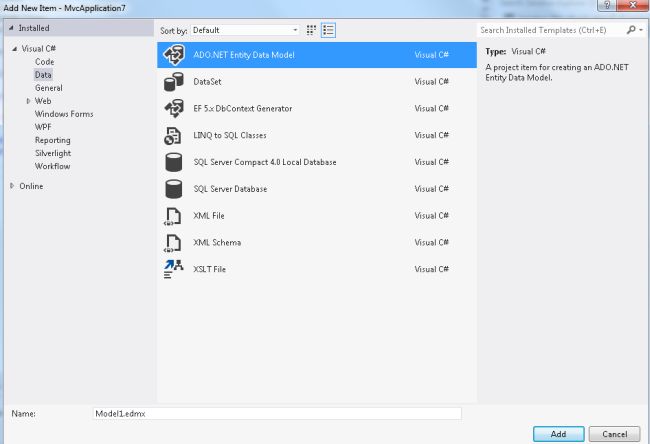
Task: Click 'LINQ to SQL Classes' text
Action: coord(230,135)
